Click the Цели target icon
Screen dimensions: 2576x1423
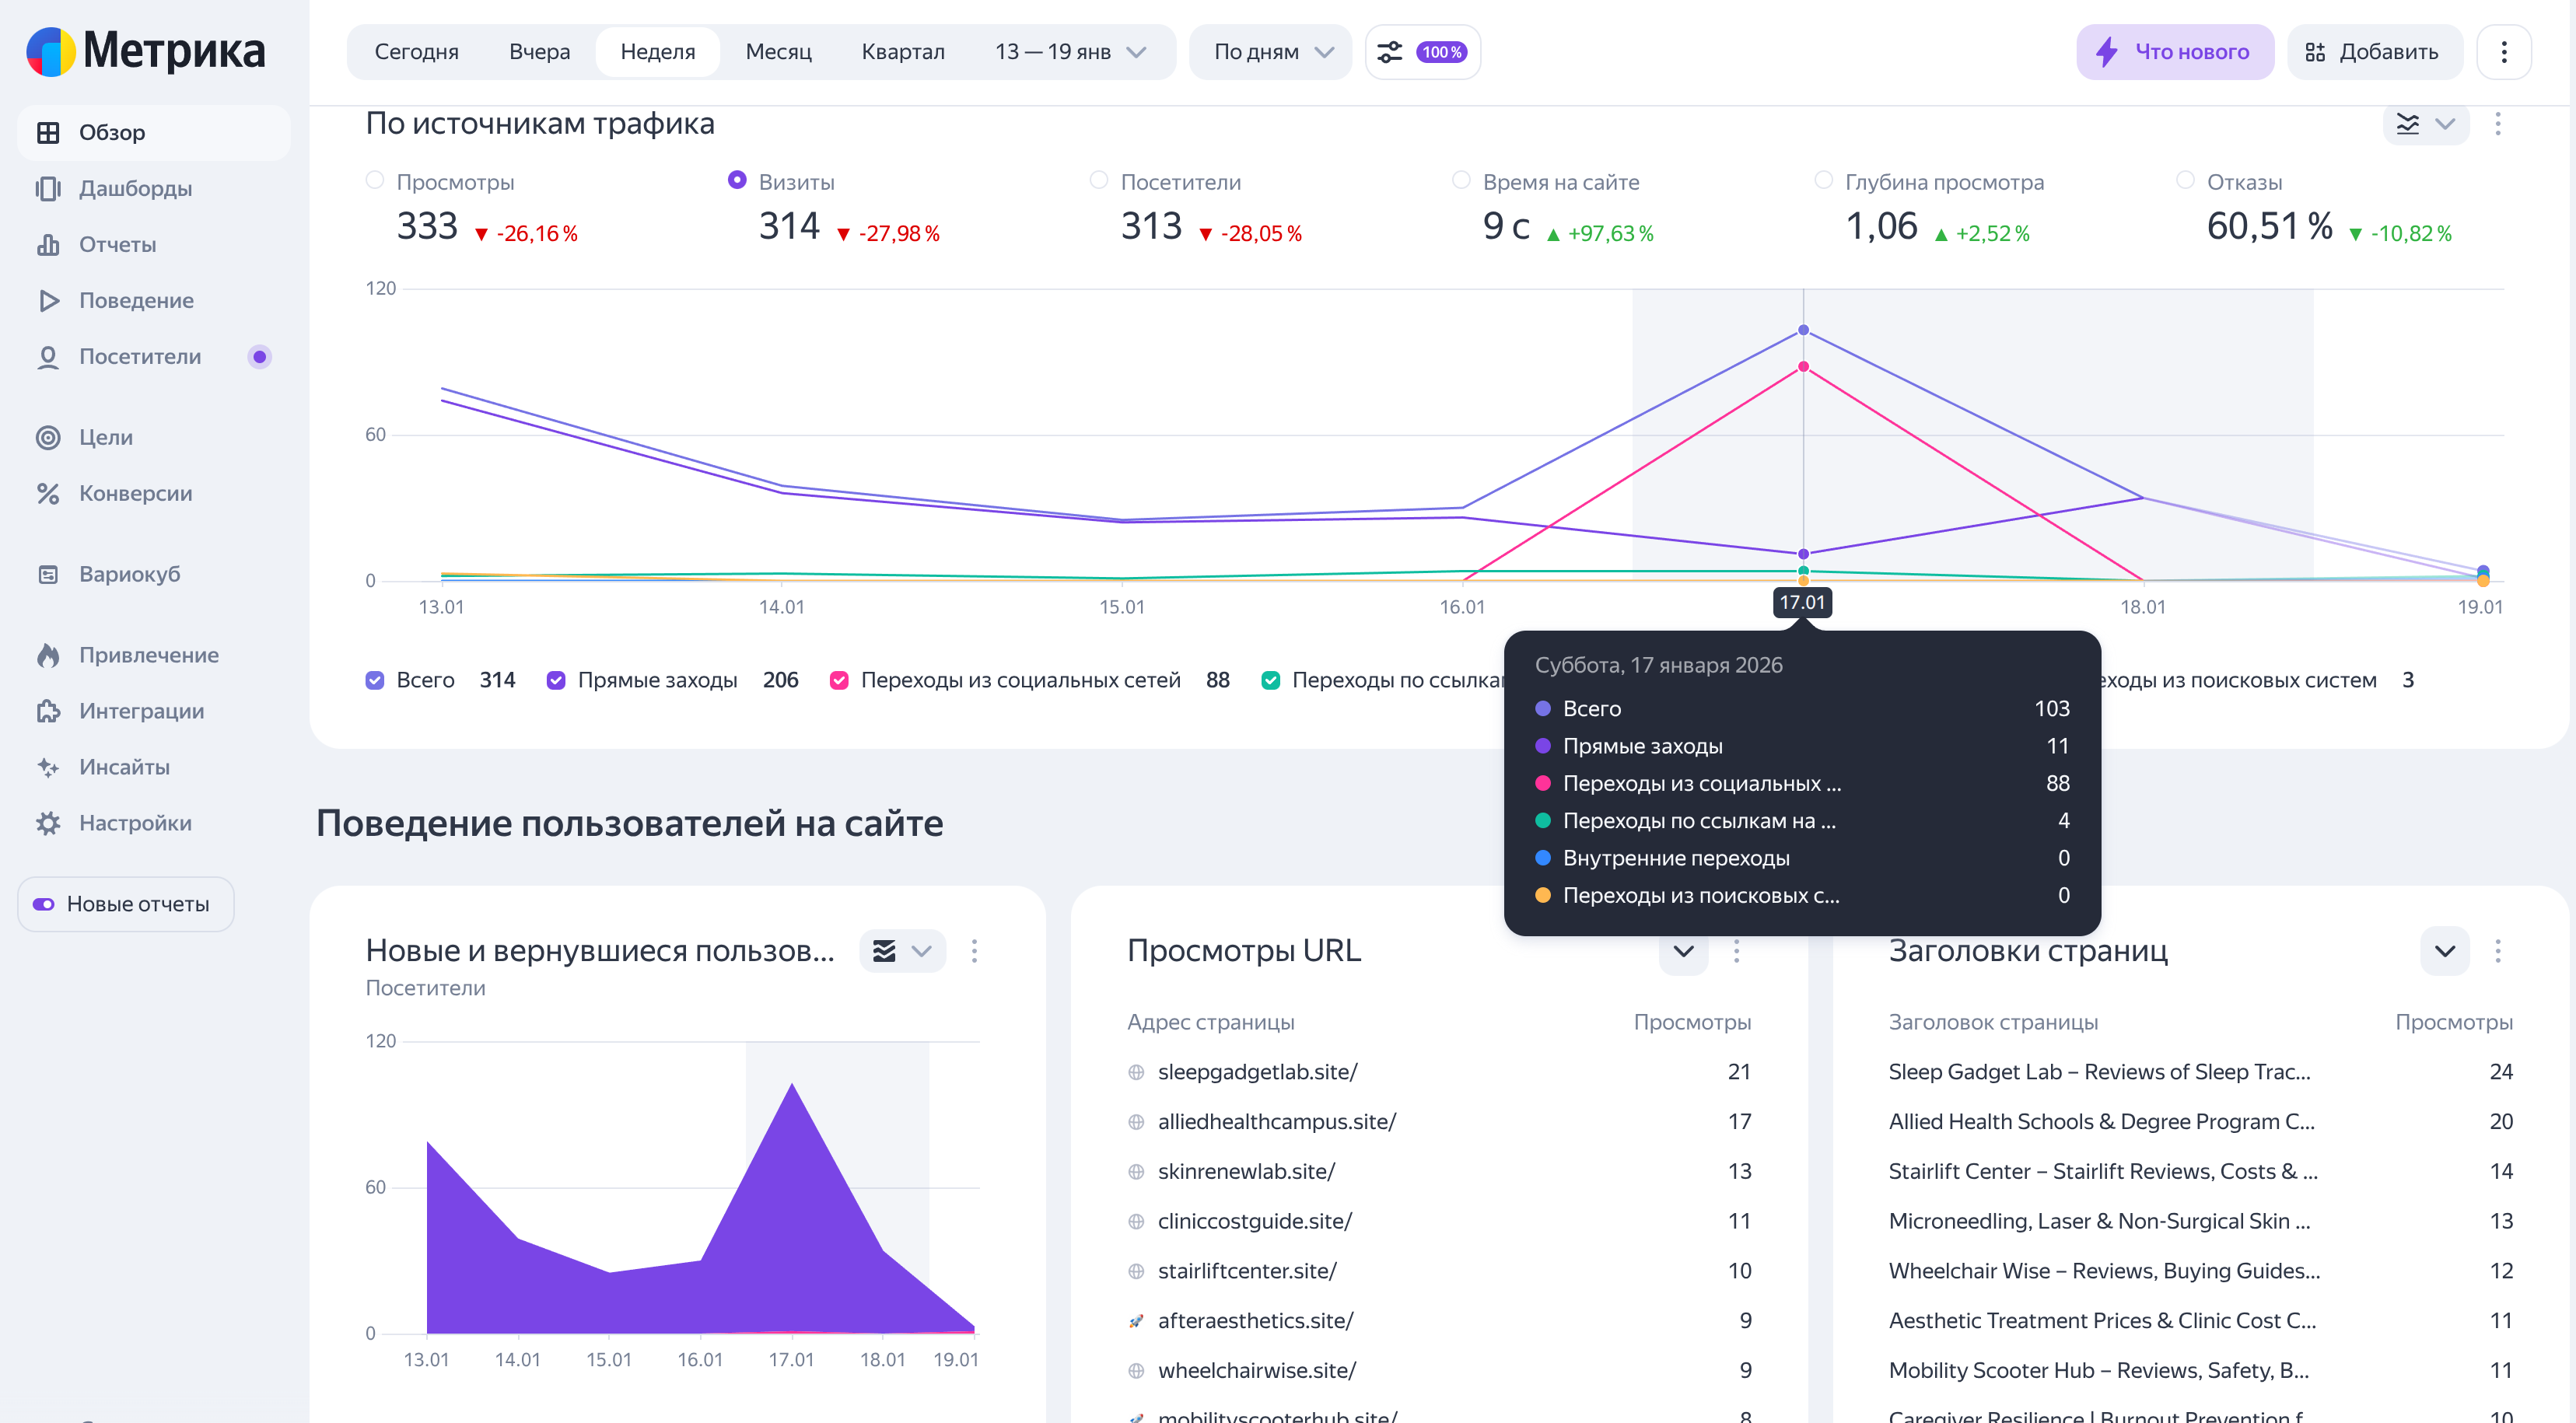[48, 437]
